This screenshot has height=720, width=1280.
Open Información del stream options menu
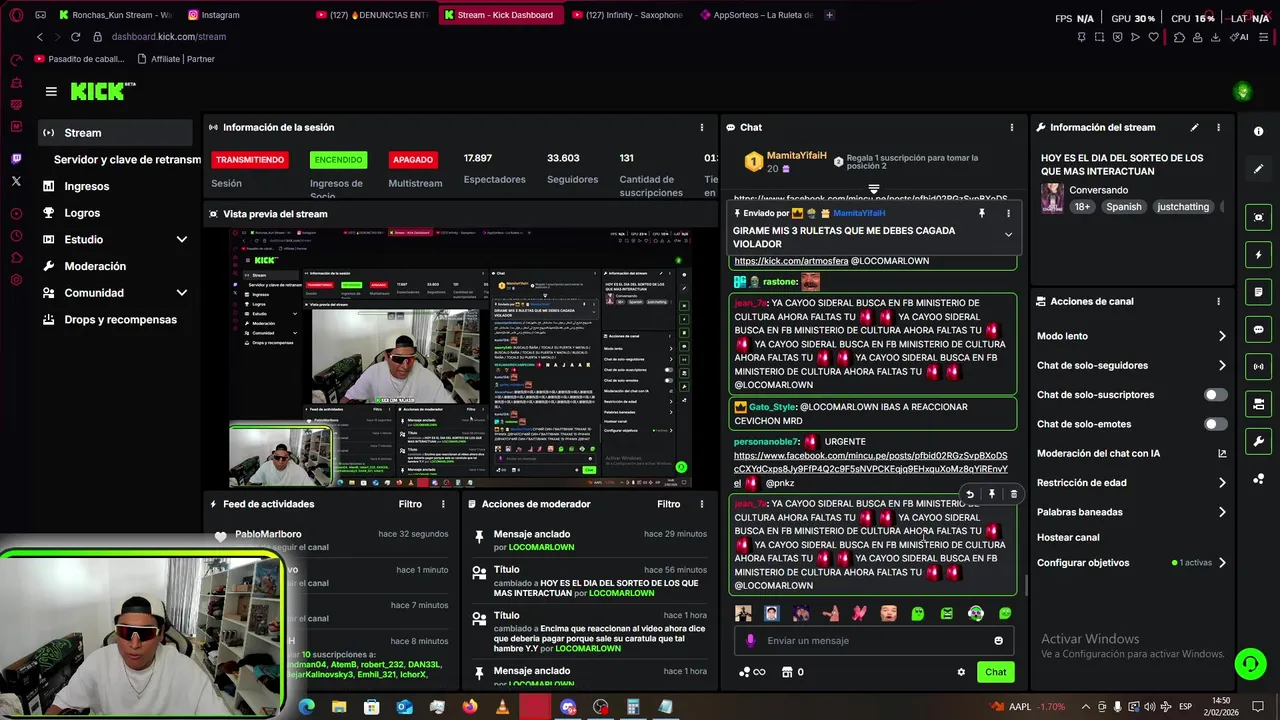pyautogui.click(x=1218, y=127)
